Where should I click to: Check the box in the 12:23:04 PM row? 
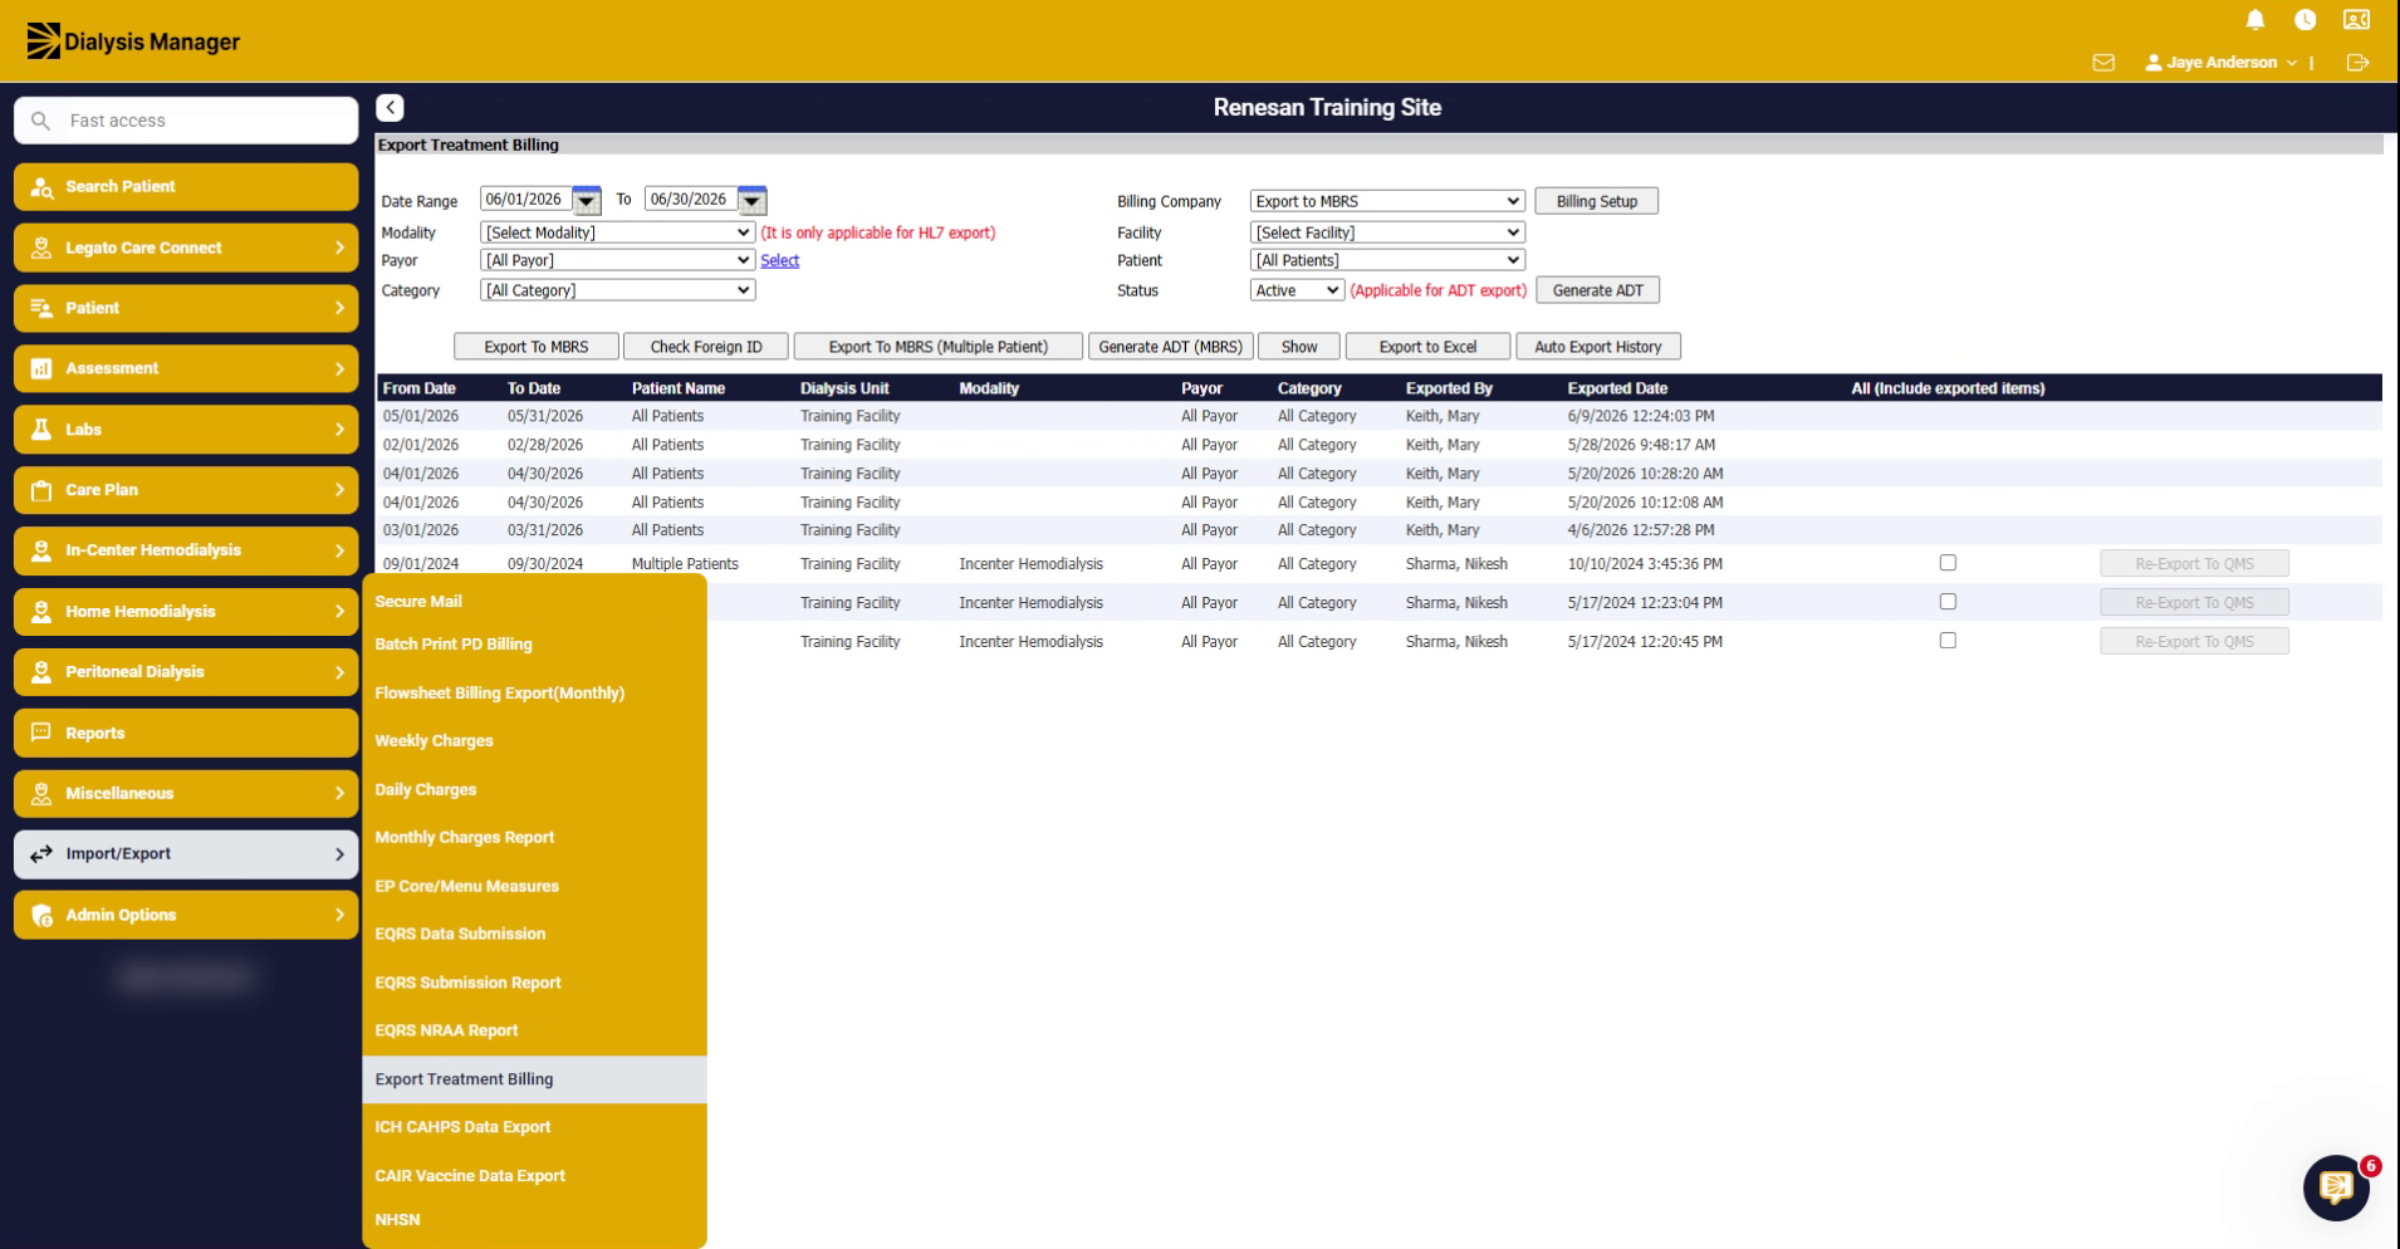click(1947, 602)
